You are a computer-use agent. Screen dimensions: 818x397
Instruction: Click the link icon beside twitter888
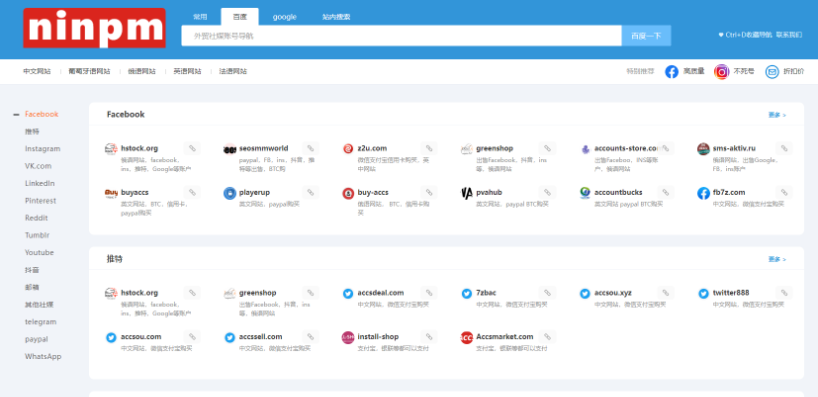[x=784, y=293]
